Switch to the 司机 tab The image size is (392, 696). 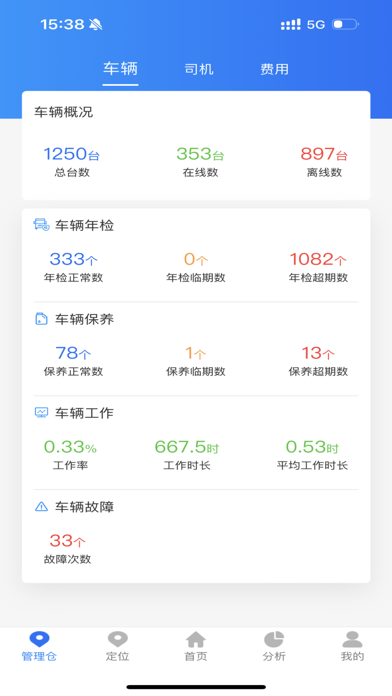[199, 69]
